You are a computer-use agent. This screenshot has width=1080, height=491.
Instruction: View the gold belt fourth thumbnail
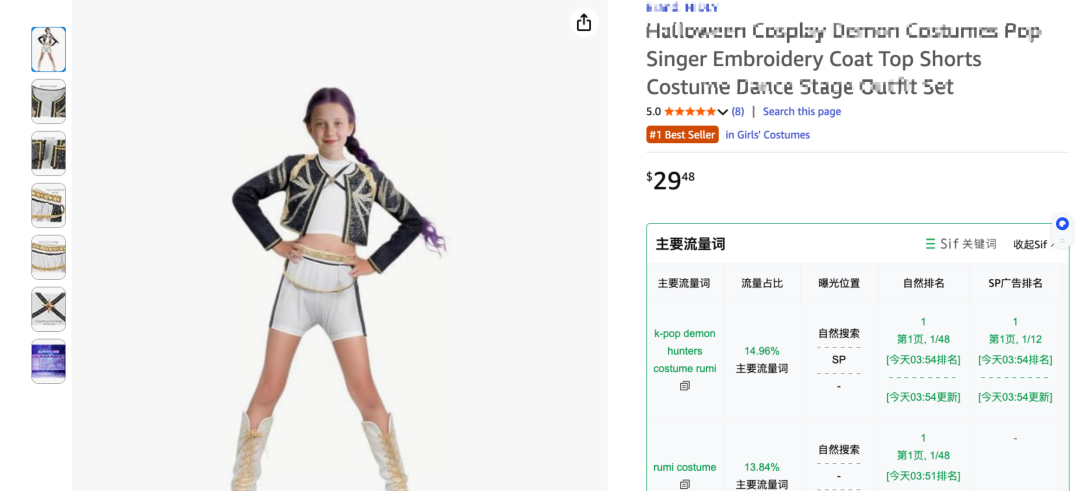pos(48,205)
